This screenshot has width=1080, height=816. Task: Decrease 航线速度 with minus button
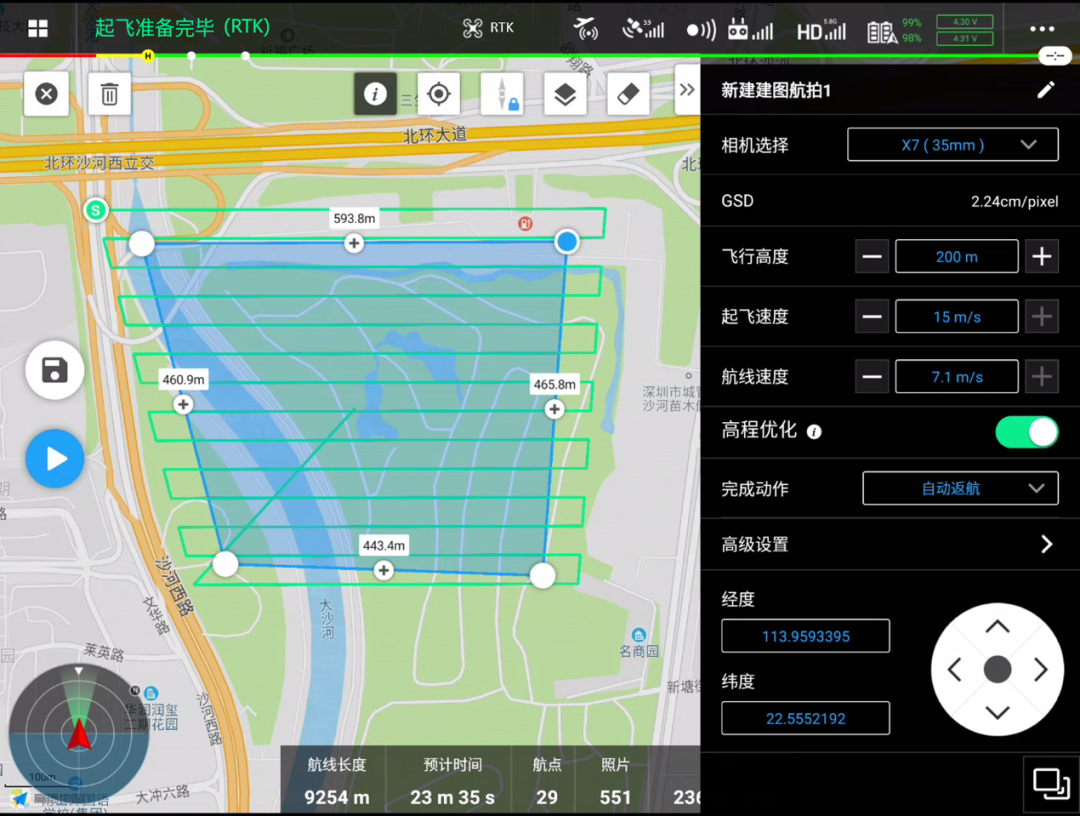coord(872,377)
